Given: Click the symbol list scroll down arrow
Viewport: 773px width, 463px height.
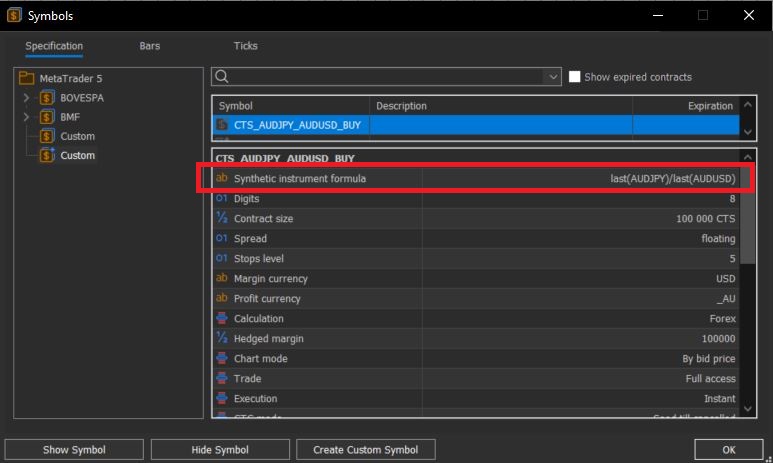Looking at the screenshot, I should click(747, 132).
